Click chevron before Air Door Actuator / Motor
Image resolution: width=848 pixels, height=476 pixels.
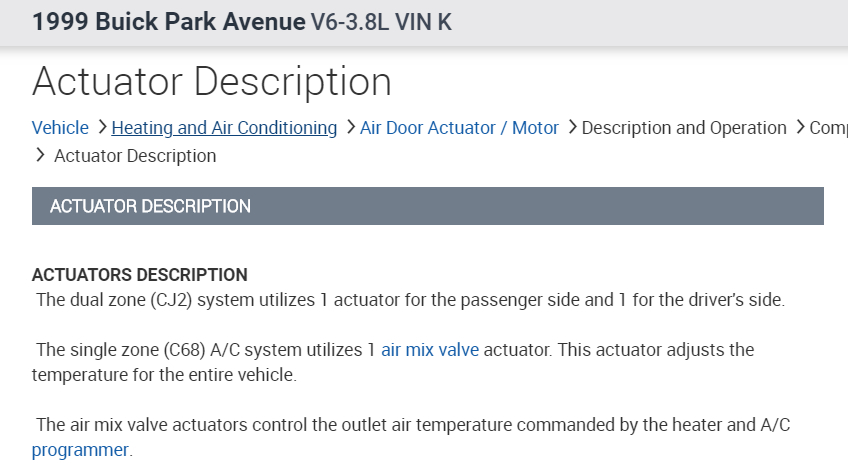pos(349,128)
